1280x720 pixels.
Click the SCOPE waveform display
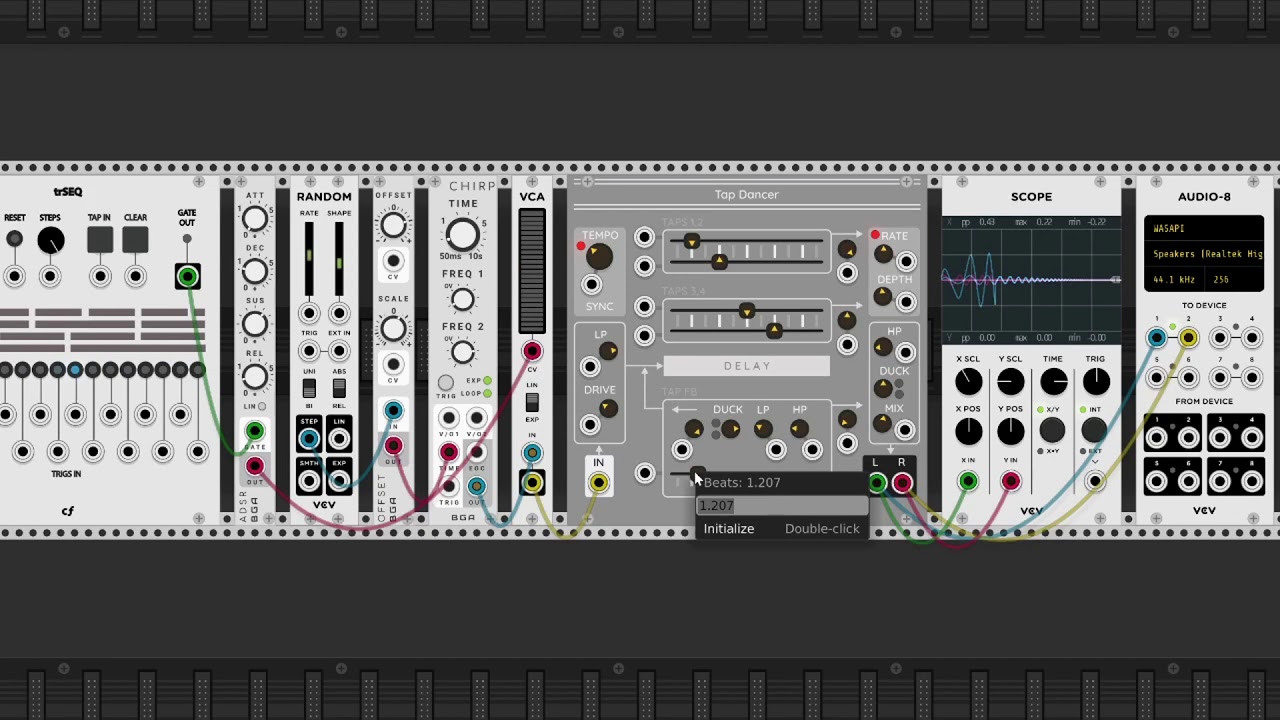pyautogui.click(x=1031, y=280)
